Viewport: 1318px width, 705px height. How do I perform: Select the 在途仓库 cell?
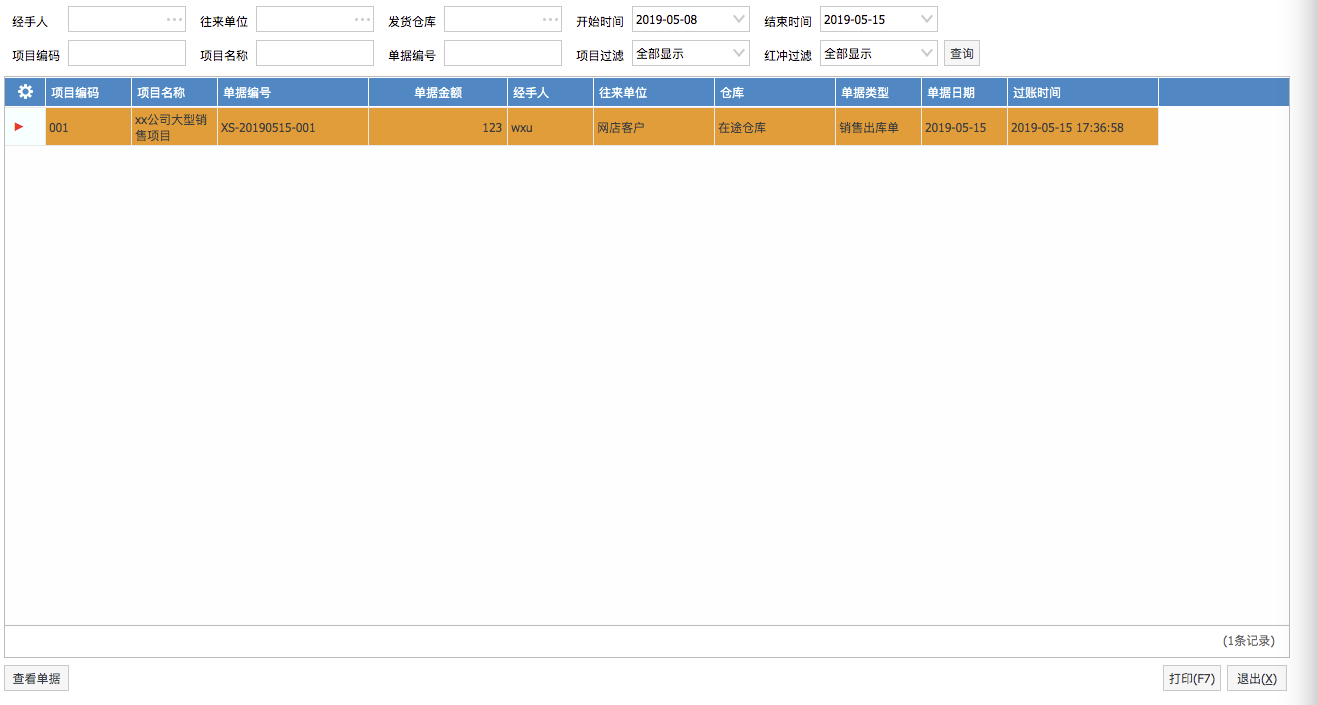pos(775,127)
